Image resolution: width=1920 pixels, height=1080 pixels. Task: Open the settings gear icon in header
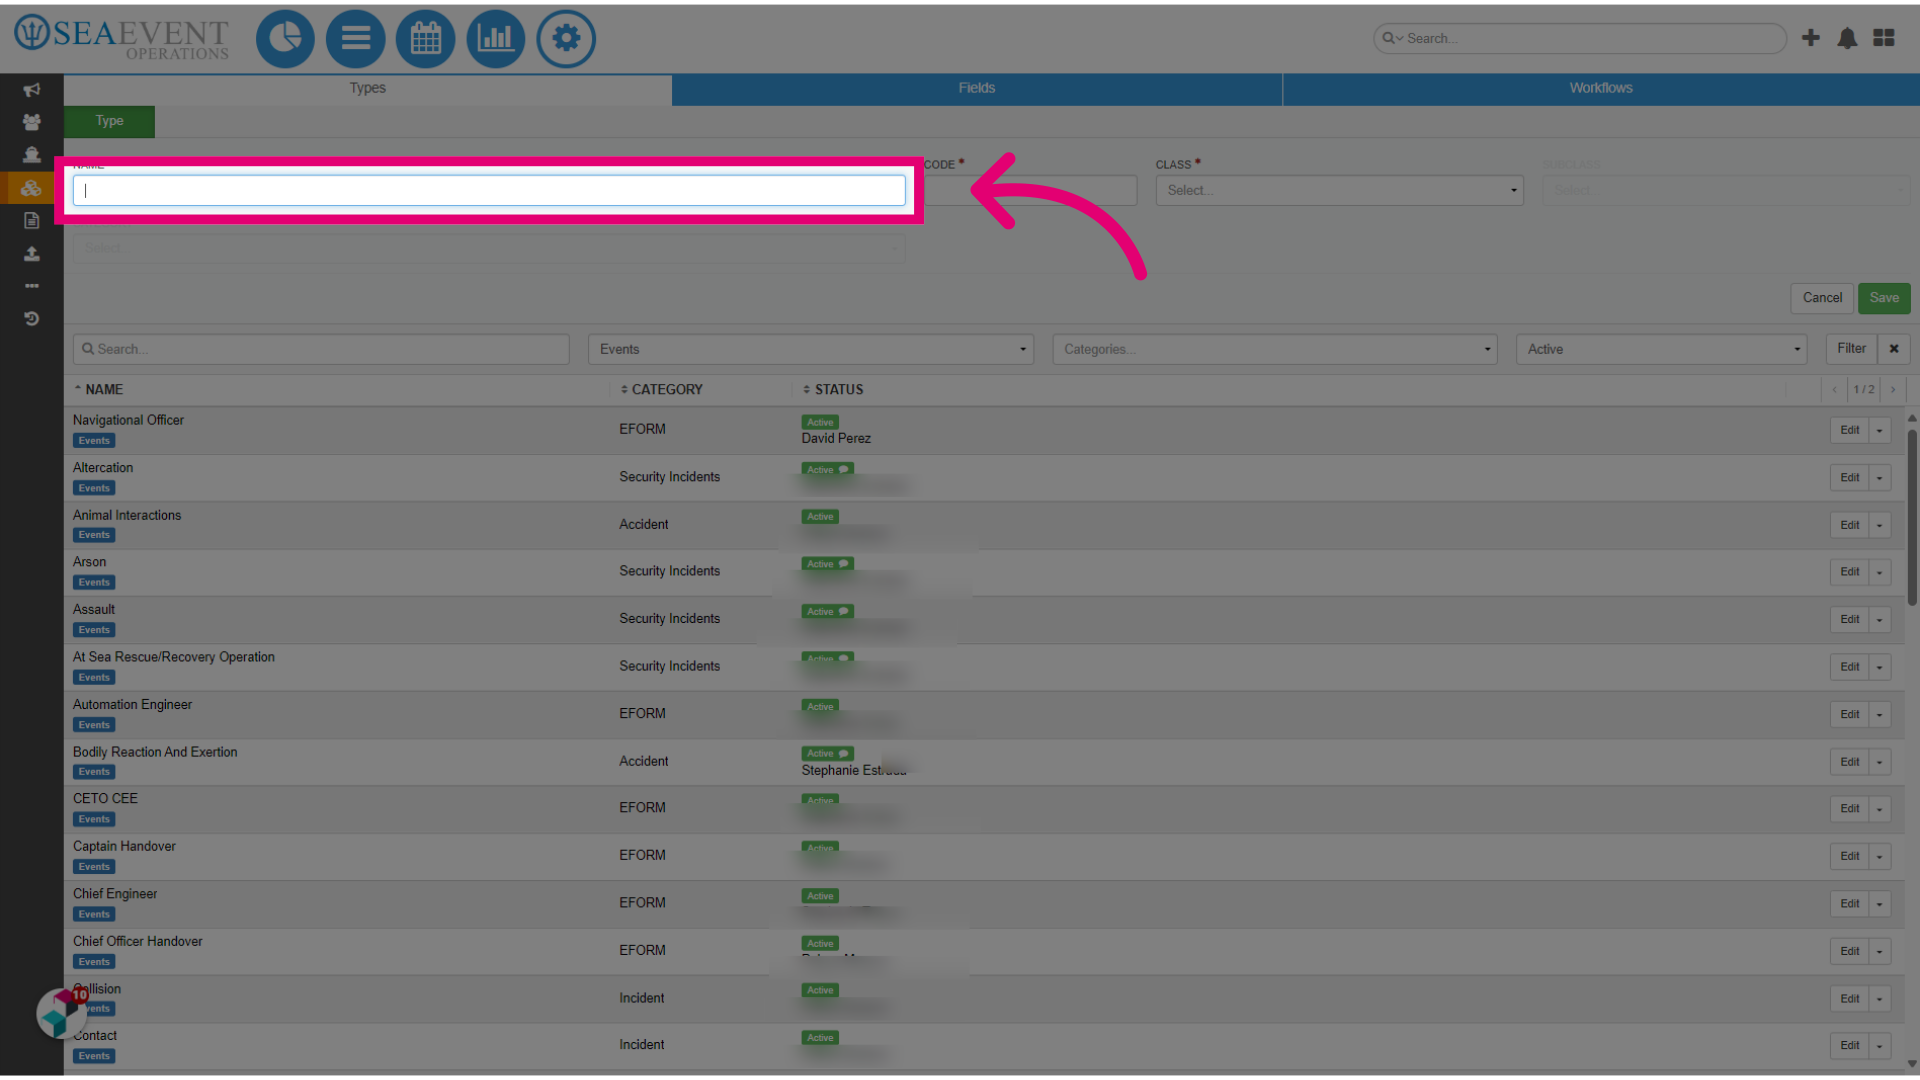(566, 39)
